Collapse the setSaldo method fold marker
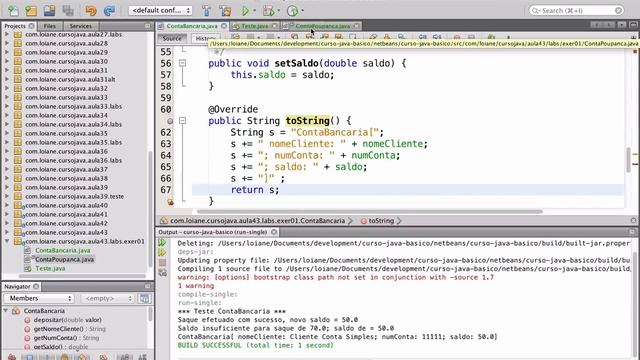This screenshot has width=640, height=360. pos(182,63)
